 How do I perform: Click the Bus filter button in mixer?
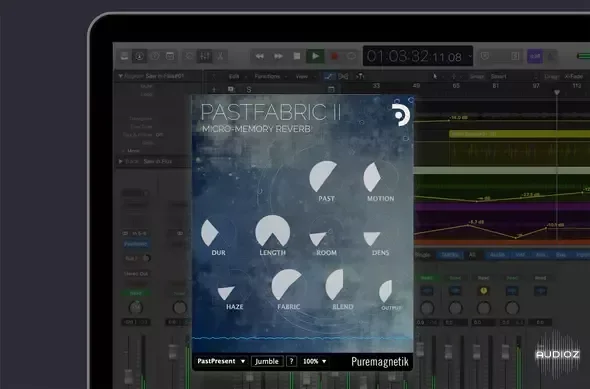coord(561,255)
